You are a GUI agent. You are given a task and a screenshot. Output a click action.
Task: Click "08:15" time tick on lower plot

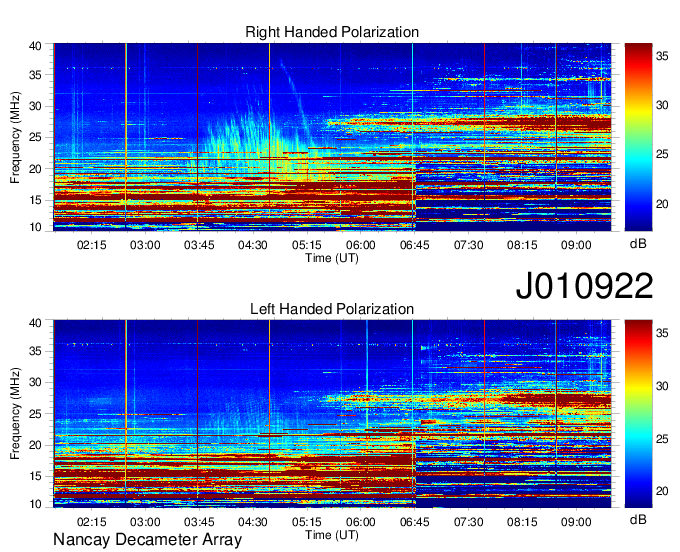click(x=522, y=522)
